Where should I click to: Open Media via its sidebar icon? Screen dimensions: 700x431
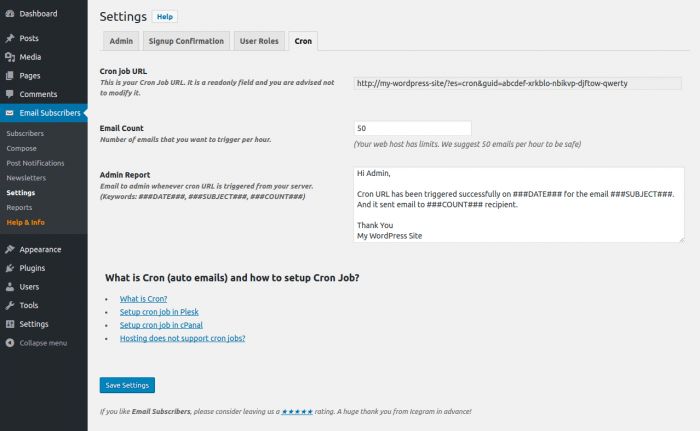(10, 57)
